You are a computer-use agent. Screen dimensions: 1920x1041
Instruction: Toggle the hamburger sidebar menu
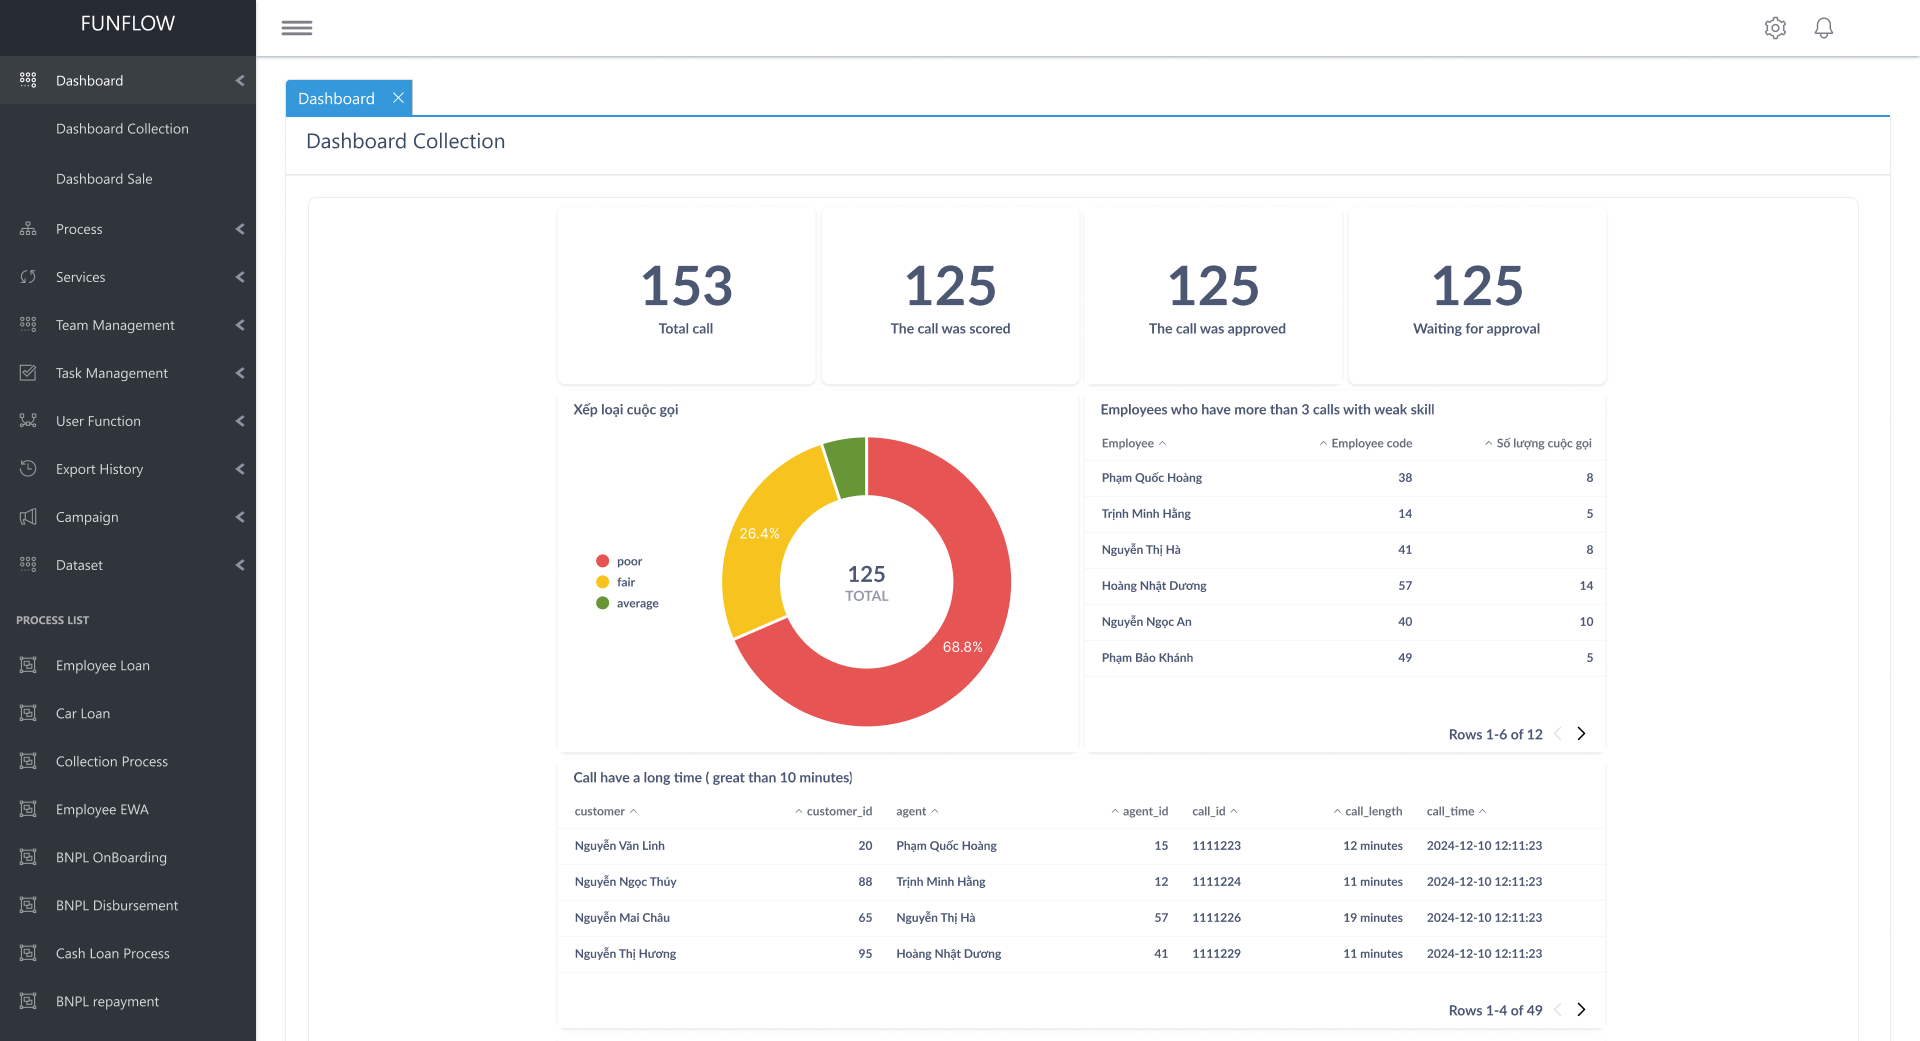click(297, 28)
